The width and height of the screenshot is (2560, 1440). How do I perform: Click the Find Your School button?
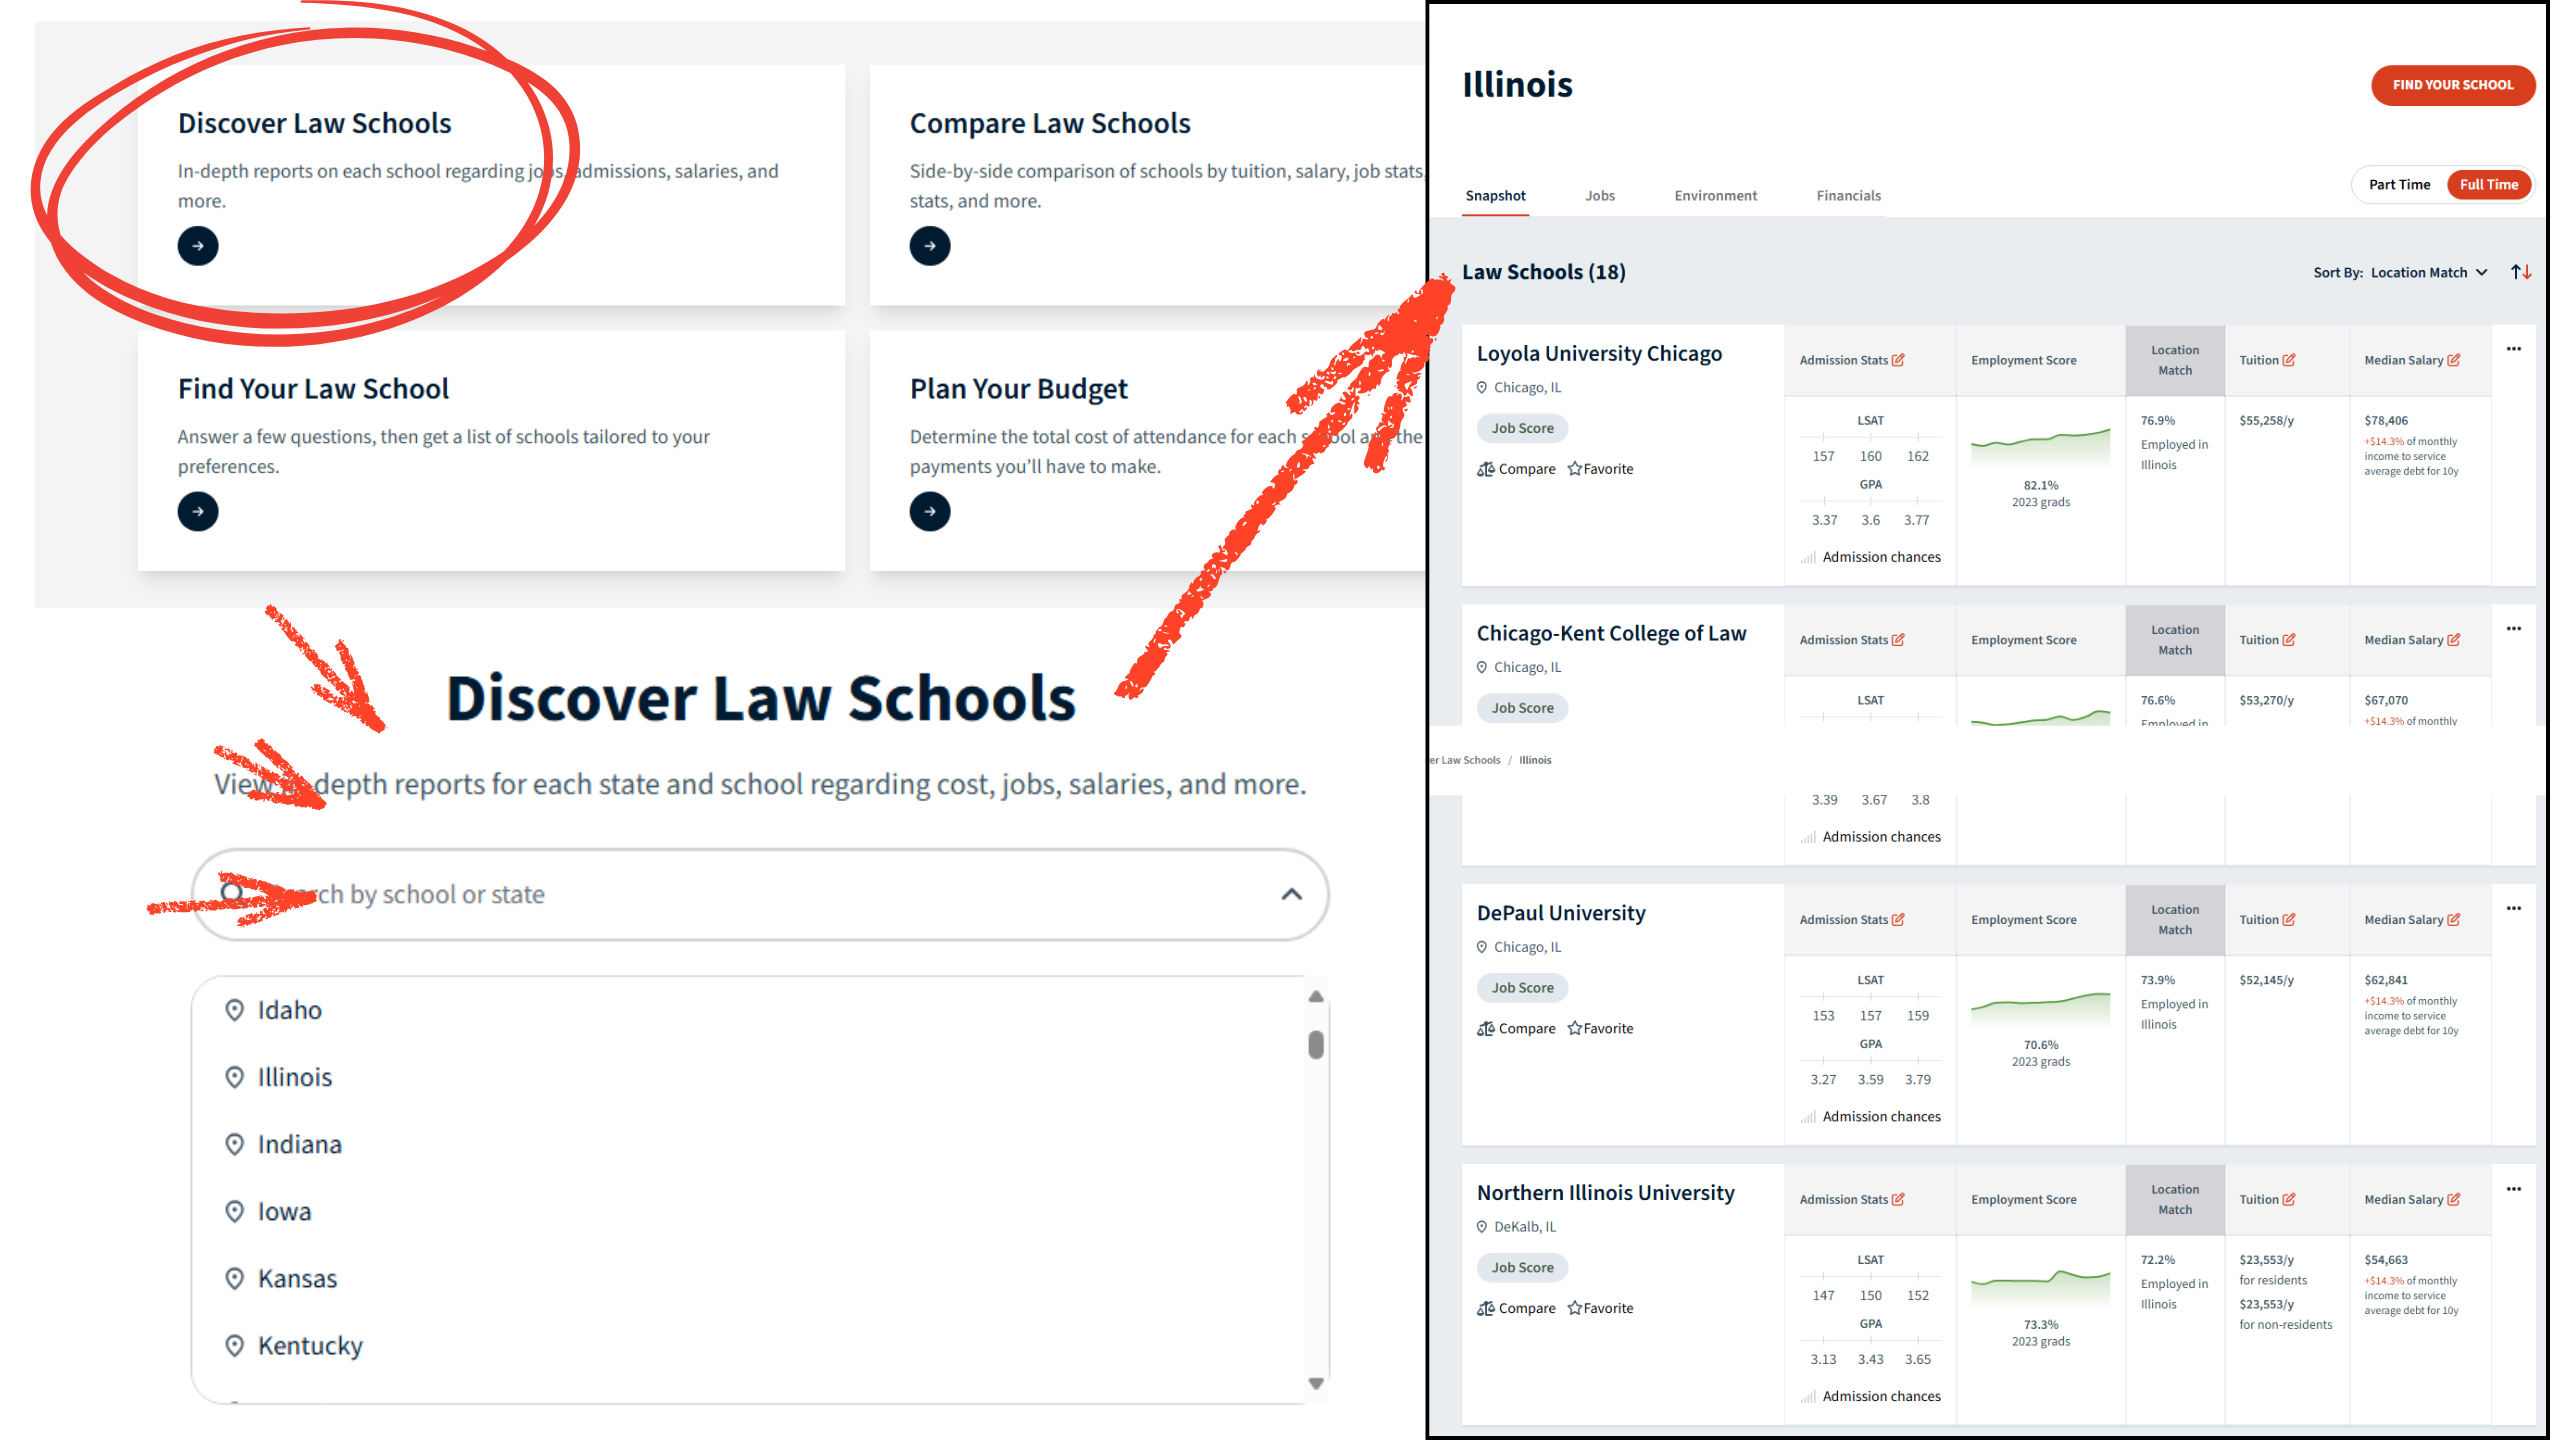click(2452, 85)
